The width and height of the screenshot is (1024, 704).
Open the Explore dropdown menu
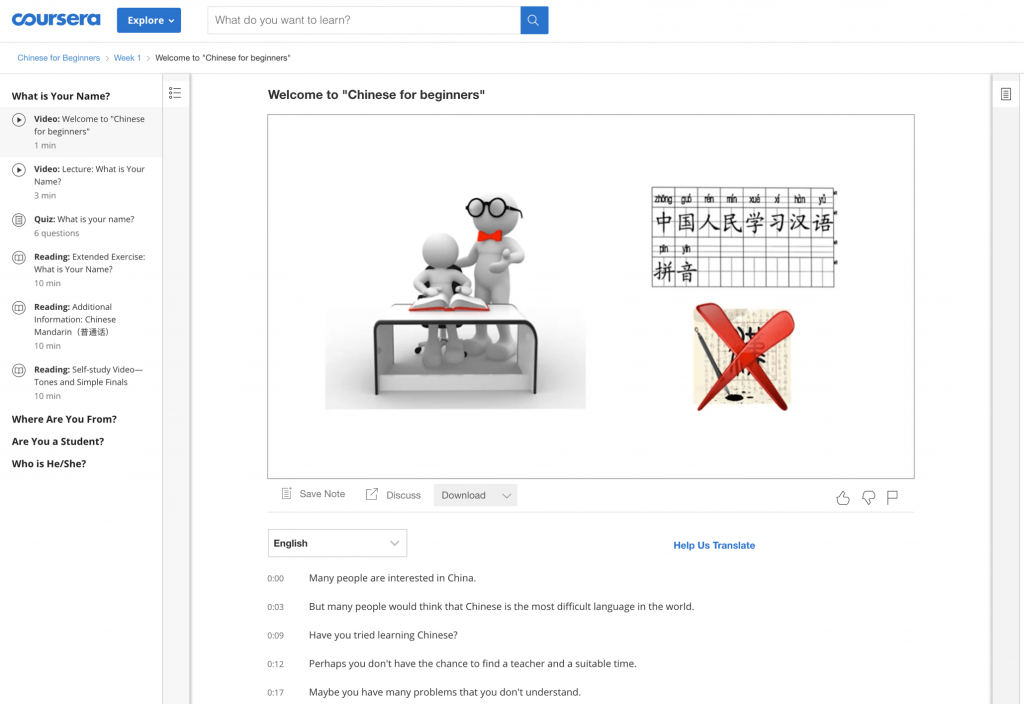click(x=149, y=20)
